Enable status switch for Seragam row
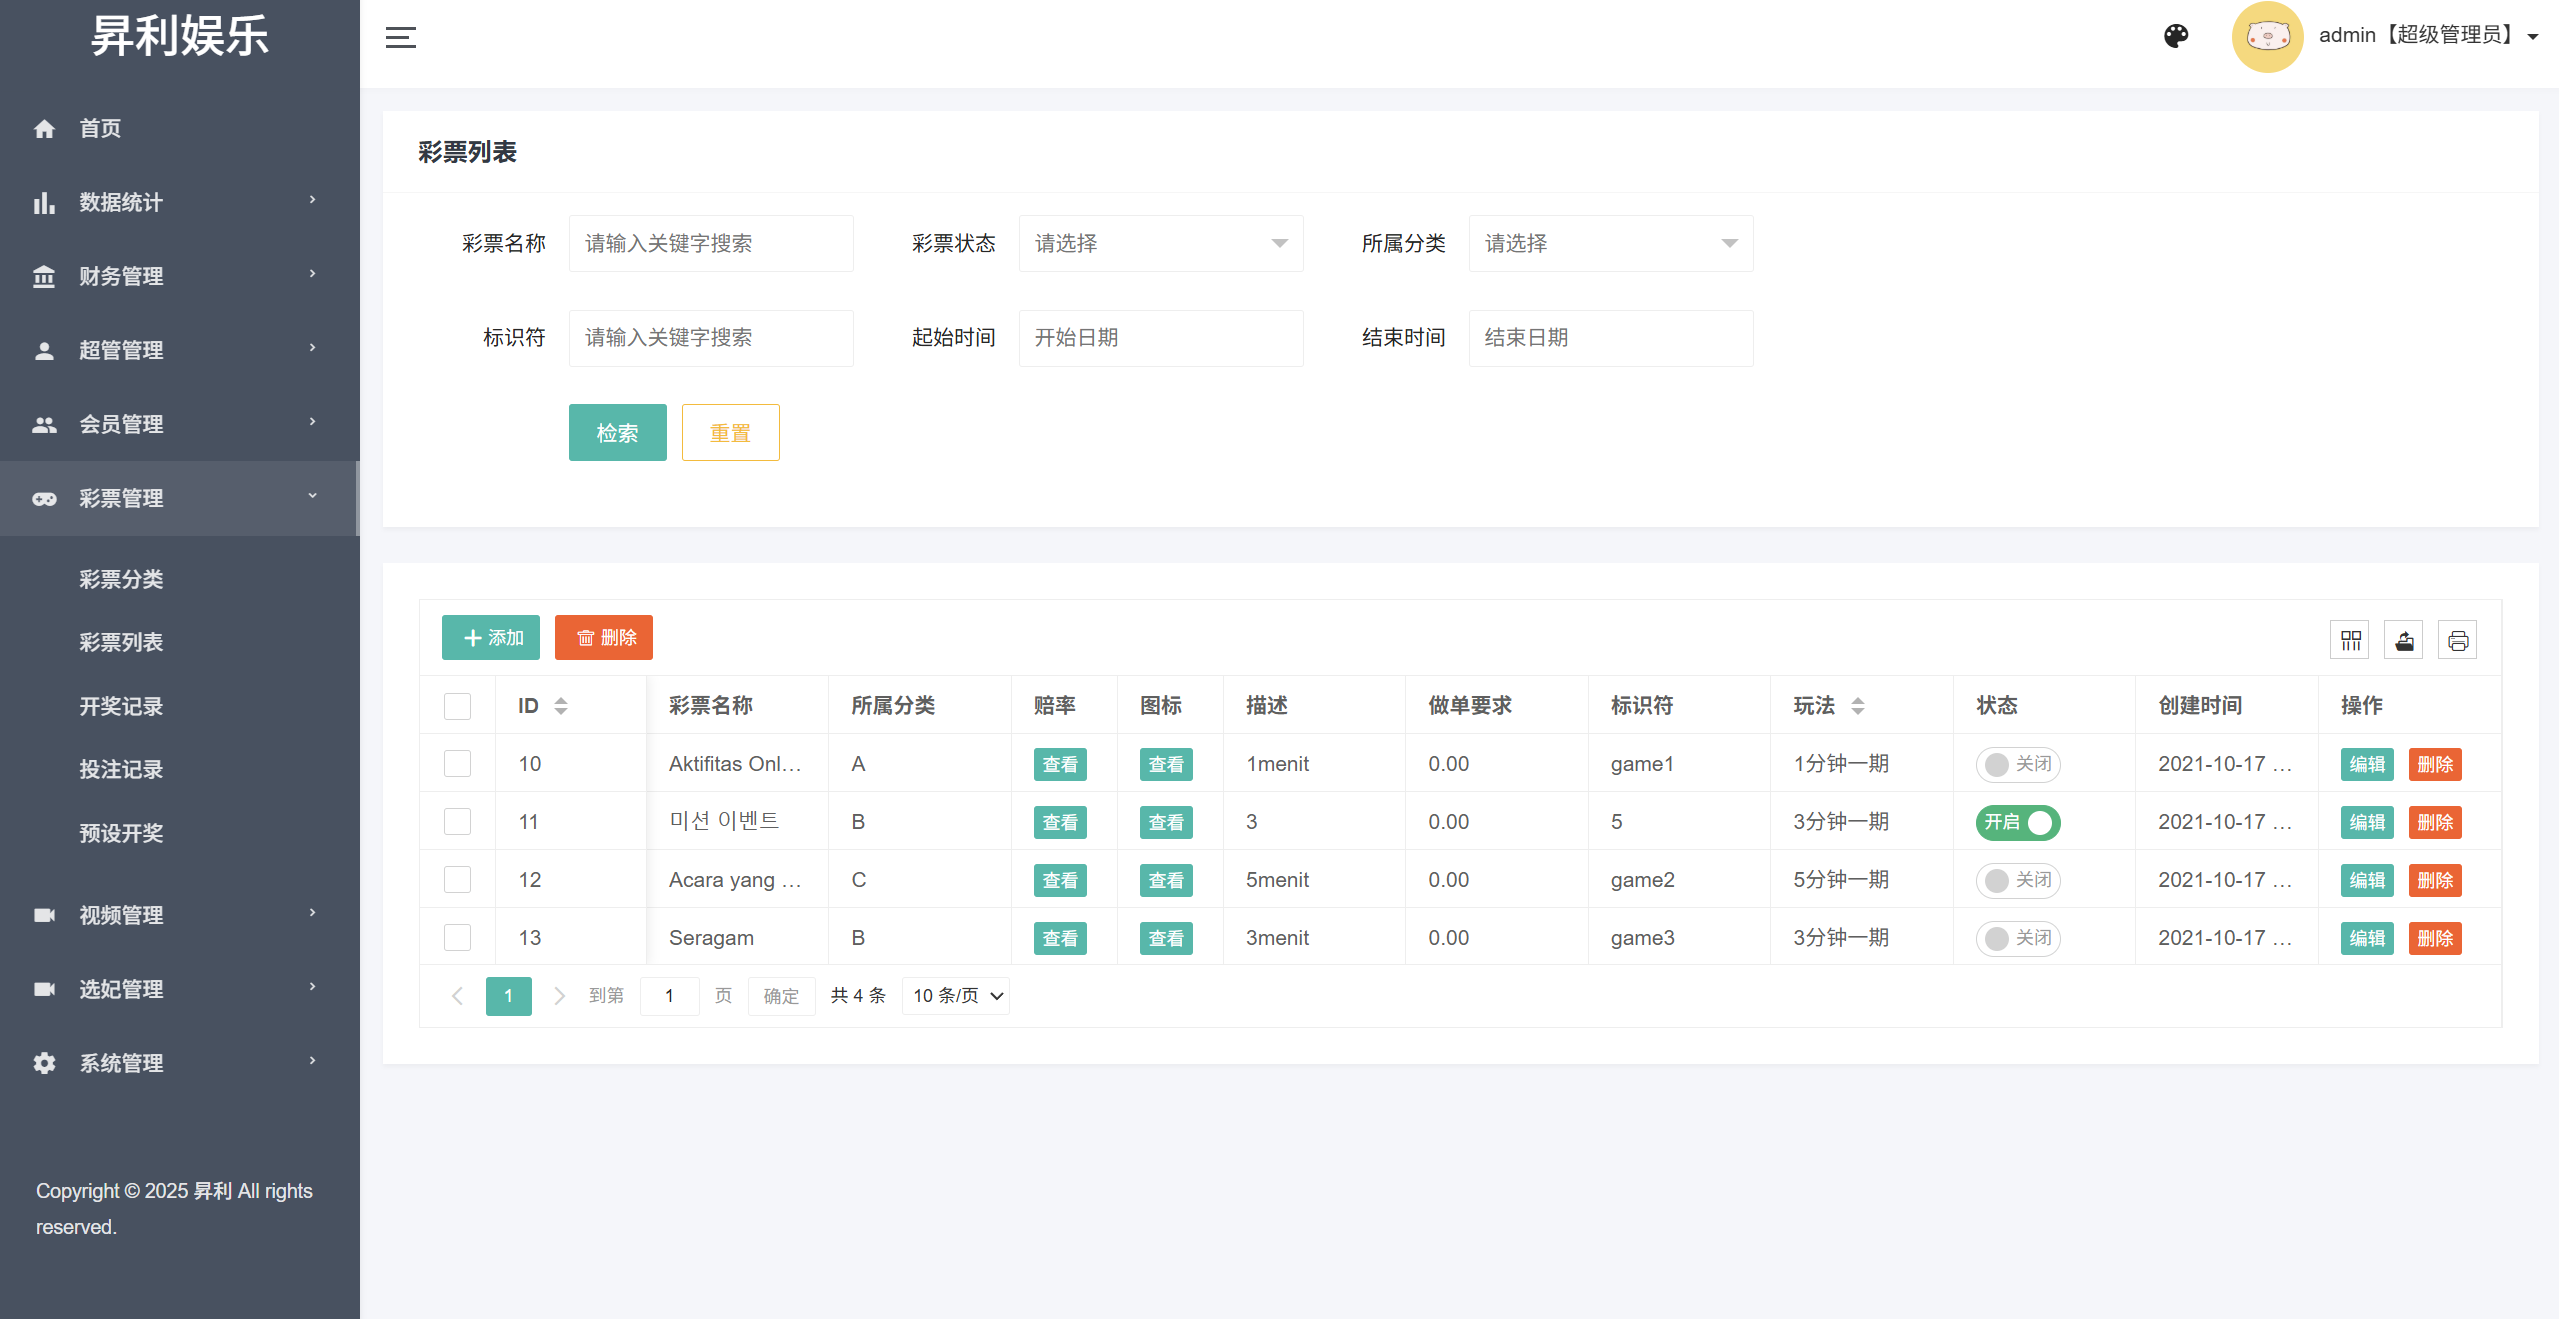 coord(2018,938)
